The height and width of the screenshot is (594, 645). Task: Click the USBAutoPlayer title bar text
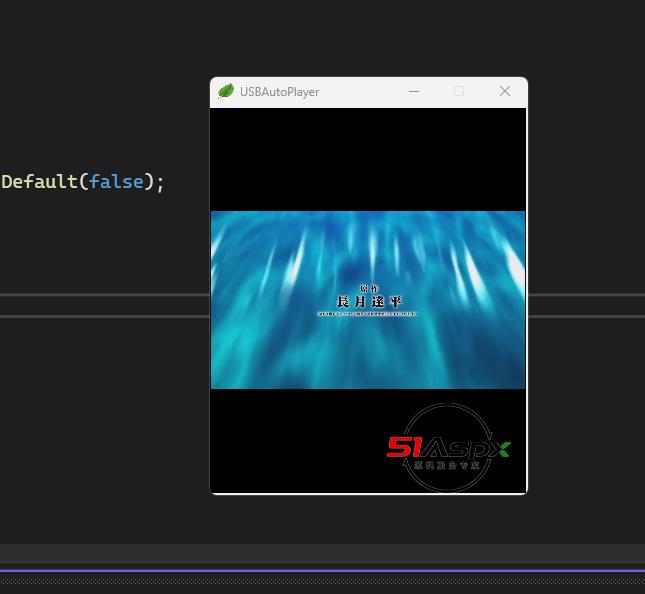pos(279,92)
